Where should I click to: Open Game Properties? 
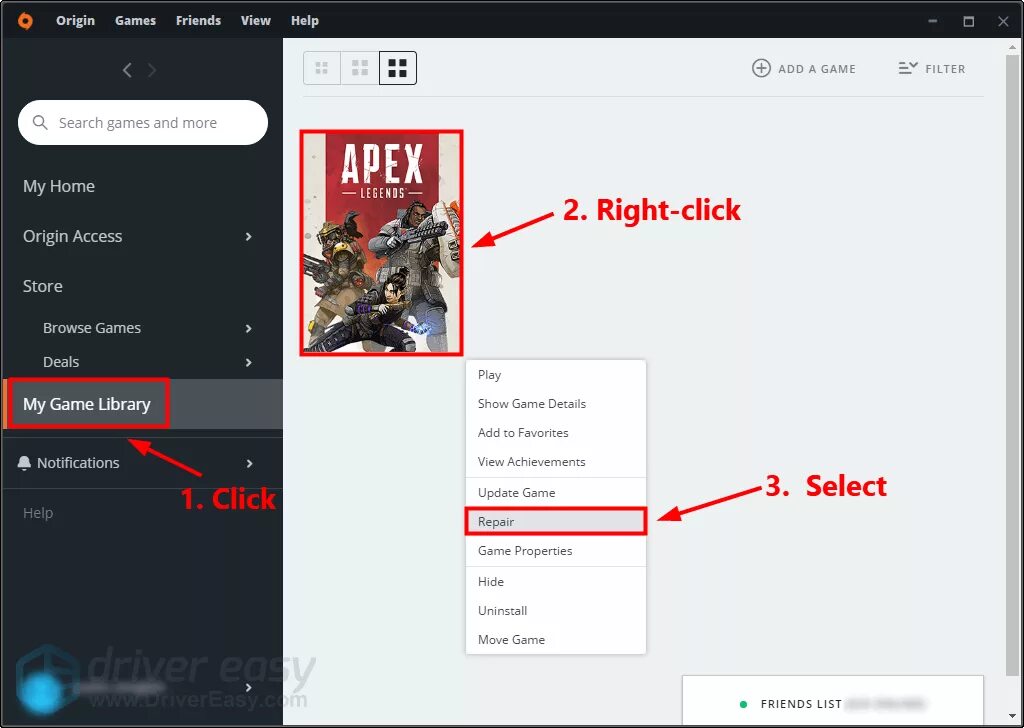pyautogui.click(x=556, y=551)
